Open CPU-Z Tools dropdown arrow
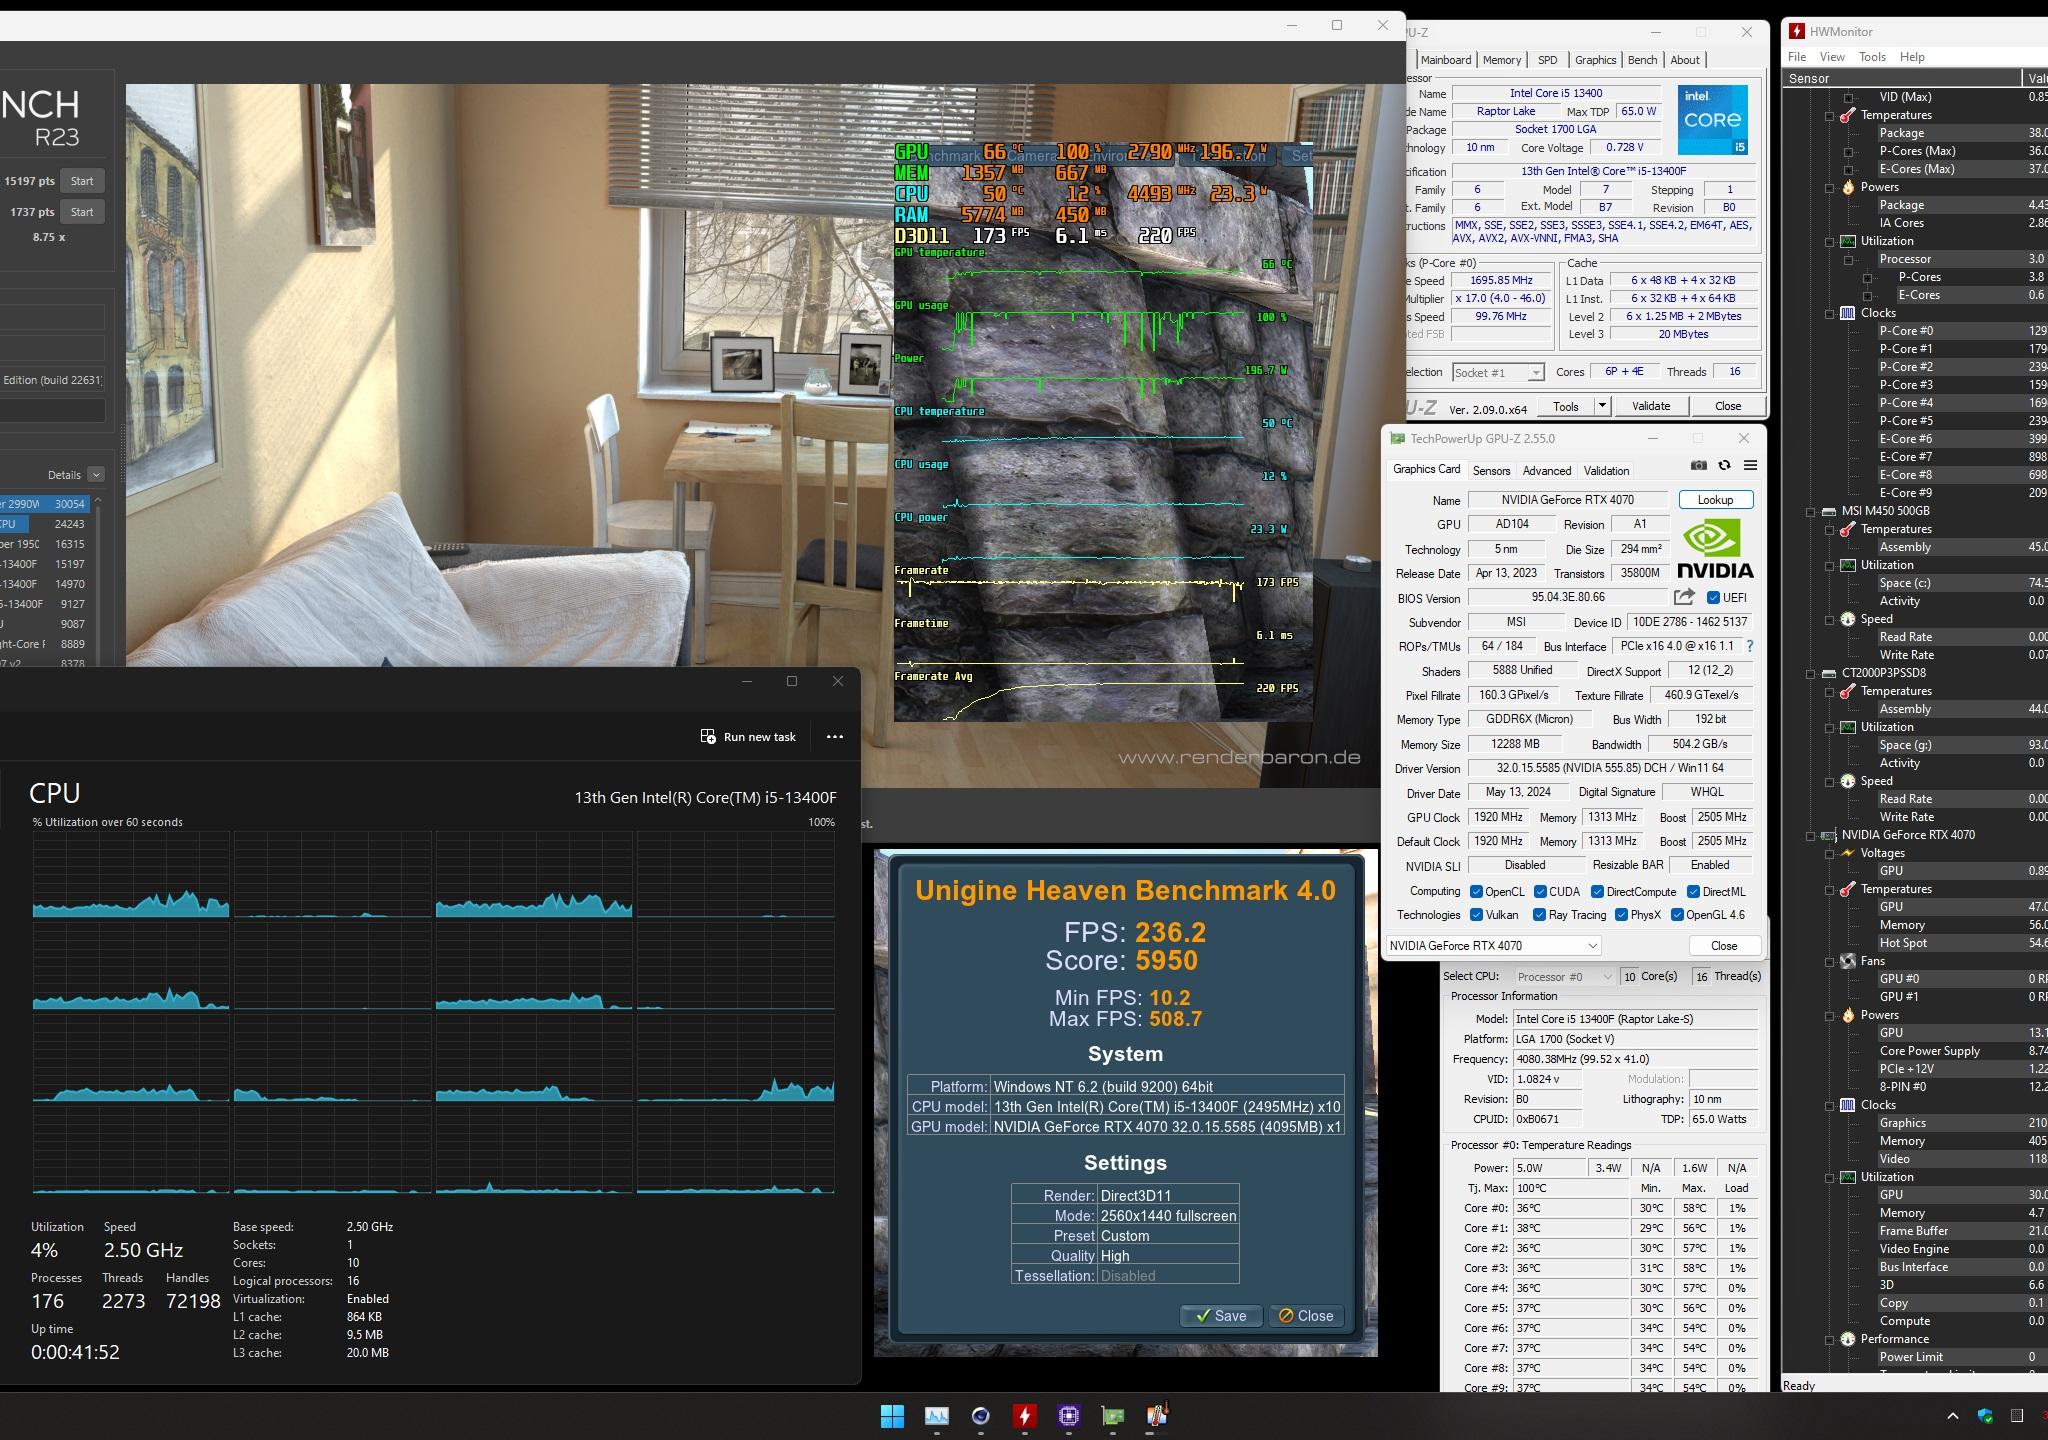 1602,406
